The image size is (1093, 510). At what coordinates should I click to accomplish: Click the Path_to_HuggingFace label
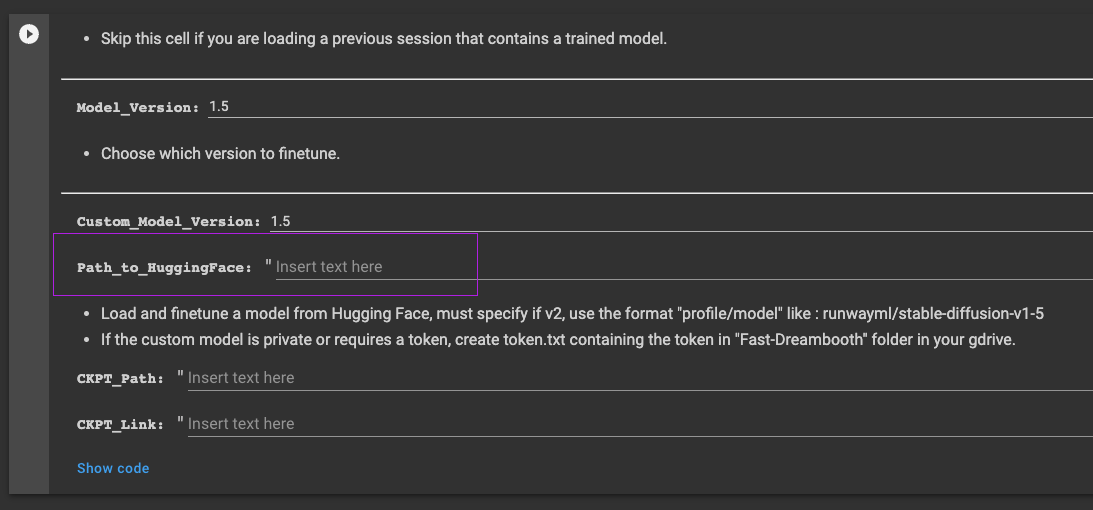click(x=164, y=268)
